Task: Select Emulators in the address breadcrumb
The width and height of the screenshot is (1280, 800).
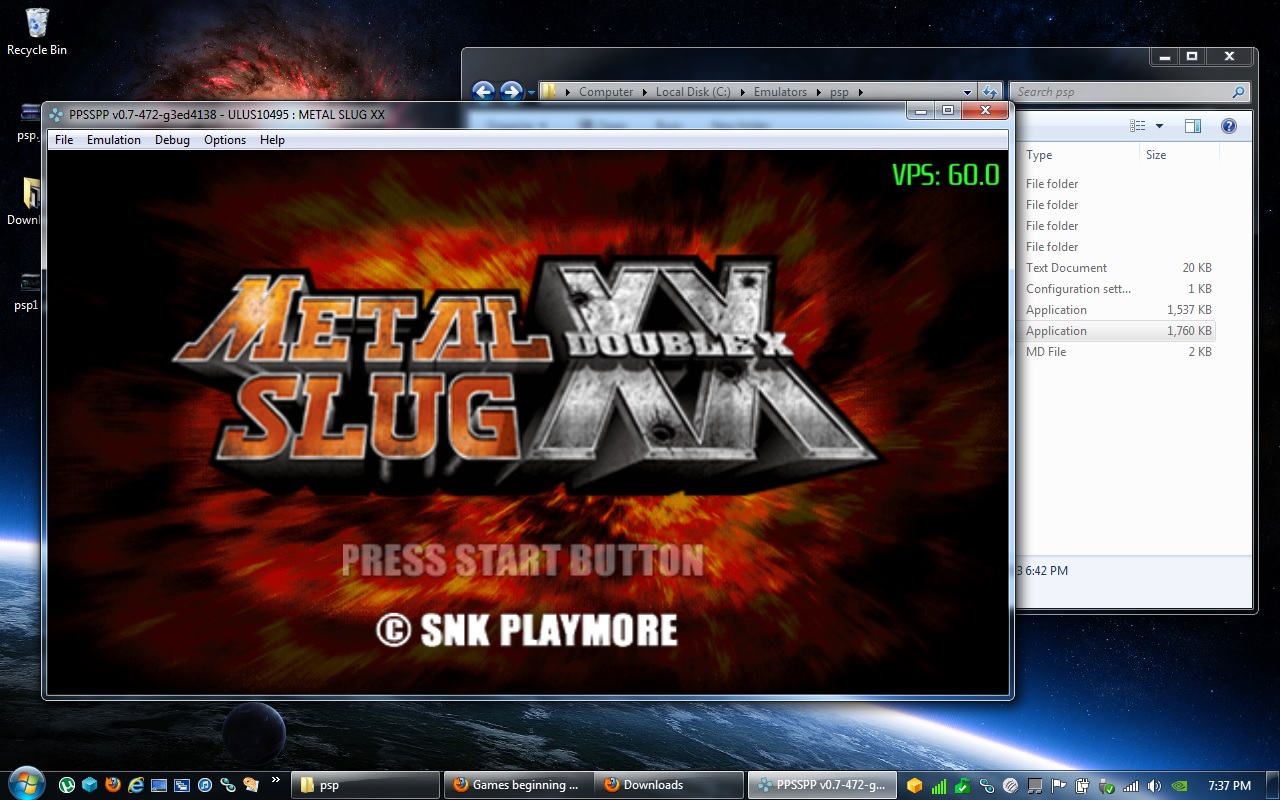Action: [x=780, y=92]
